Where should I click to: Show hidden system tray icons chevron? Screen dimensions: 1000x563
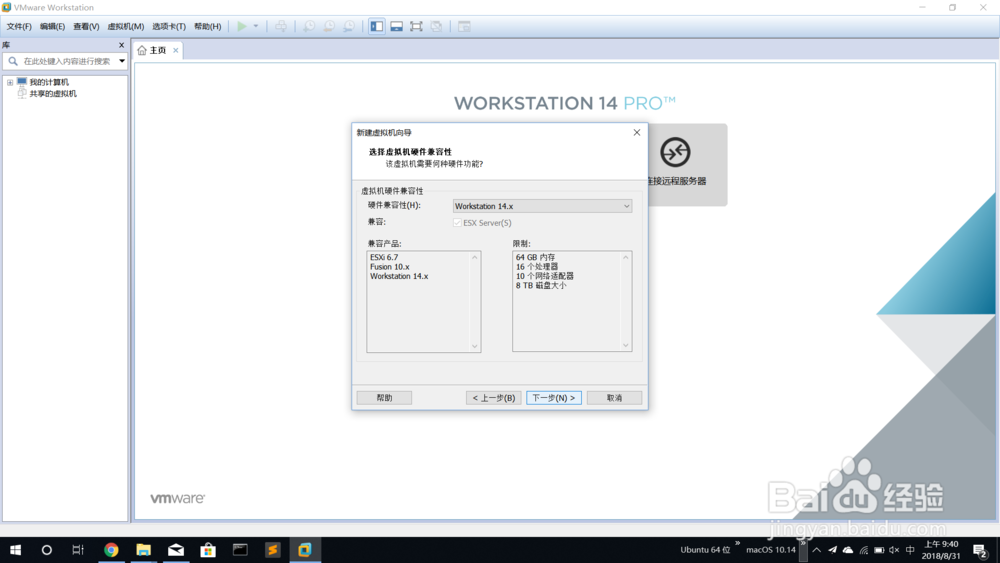816,550
